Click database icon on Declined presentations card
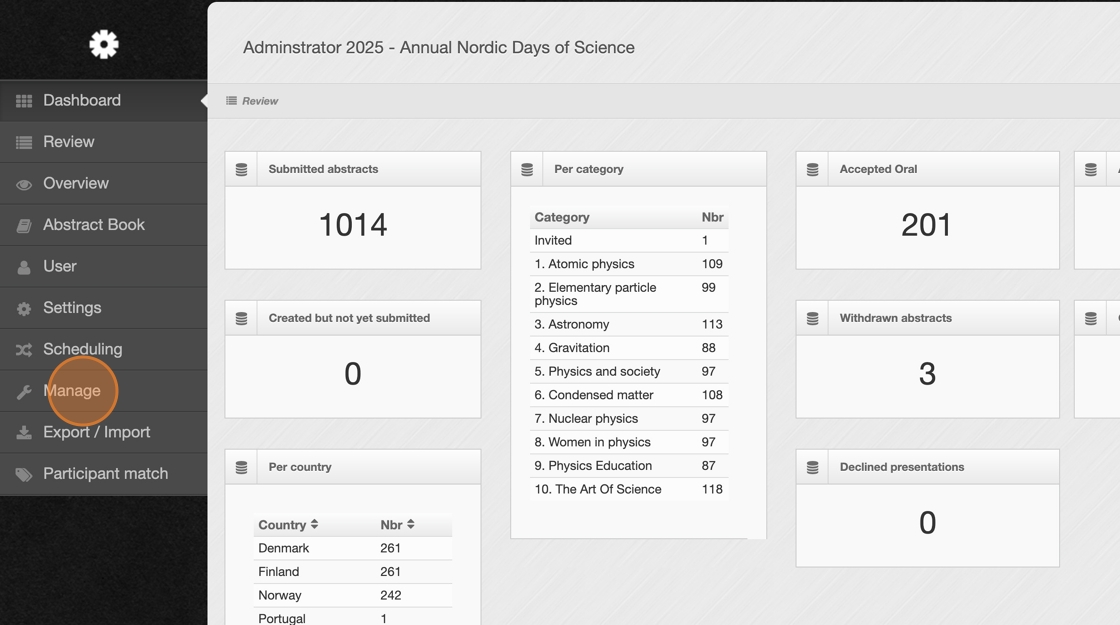Screen dimensions: 1120x625 tap(812, 467)
